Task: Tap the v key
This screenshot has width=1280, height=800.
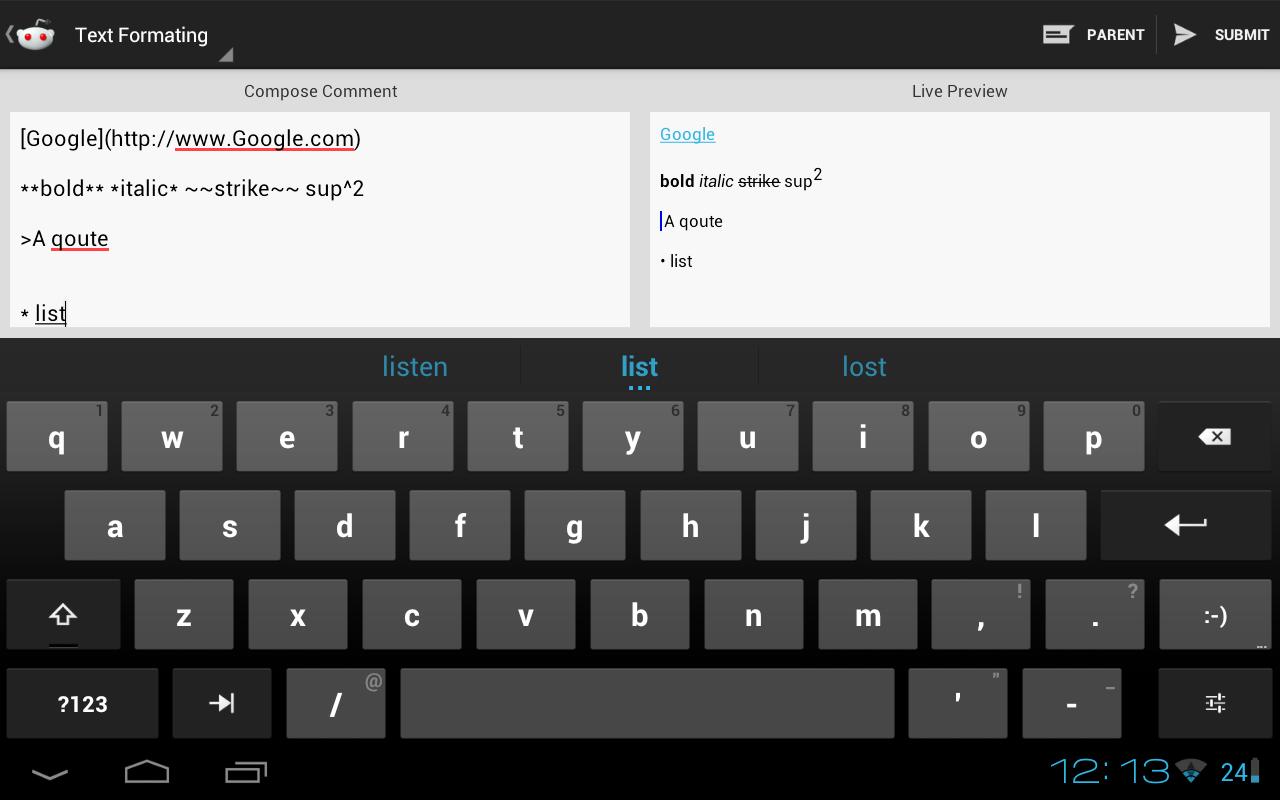Action: 526,615
